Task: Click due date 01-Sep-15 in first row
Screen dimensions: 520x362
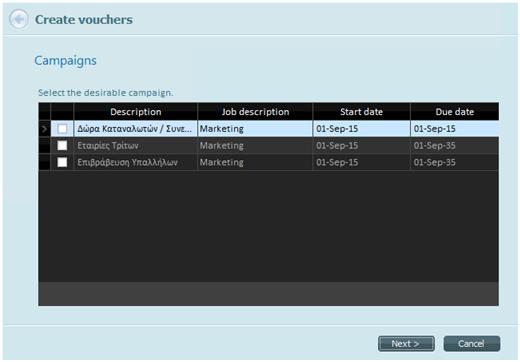Action: pos(455,129)
